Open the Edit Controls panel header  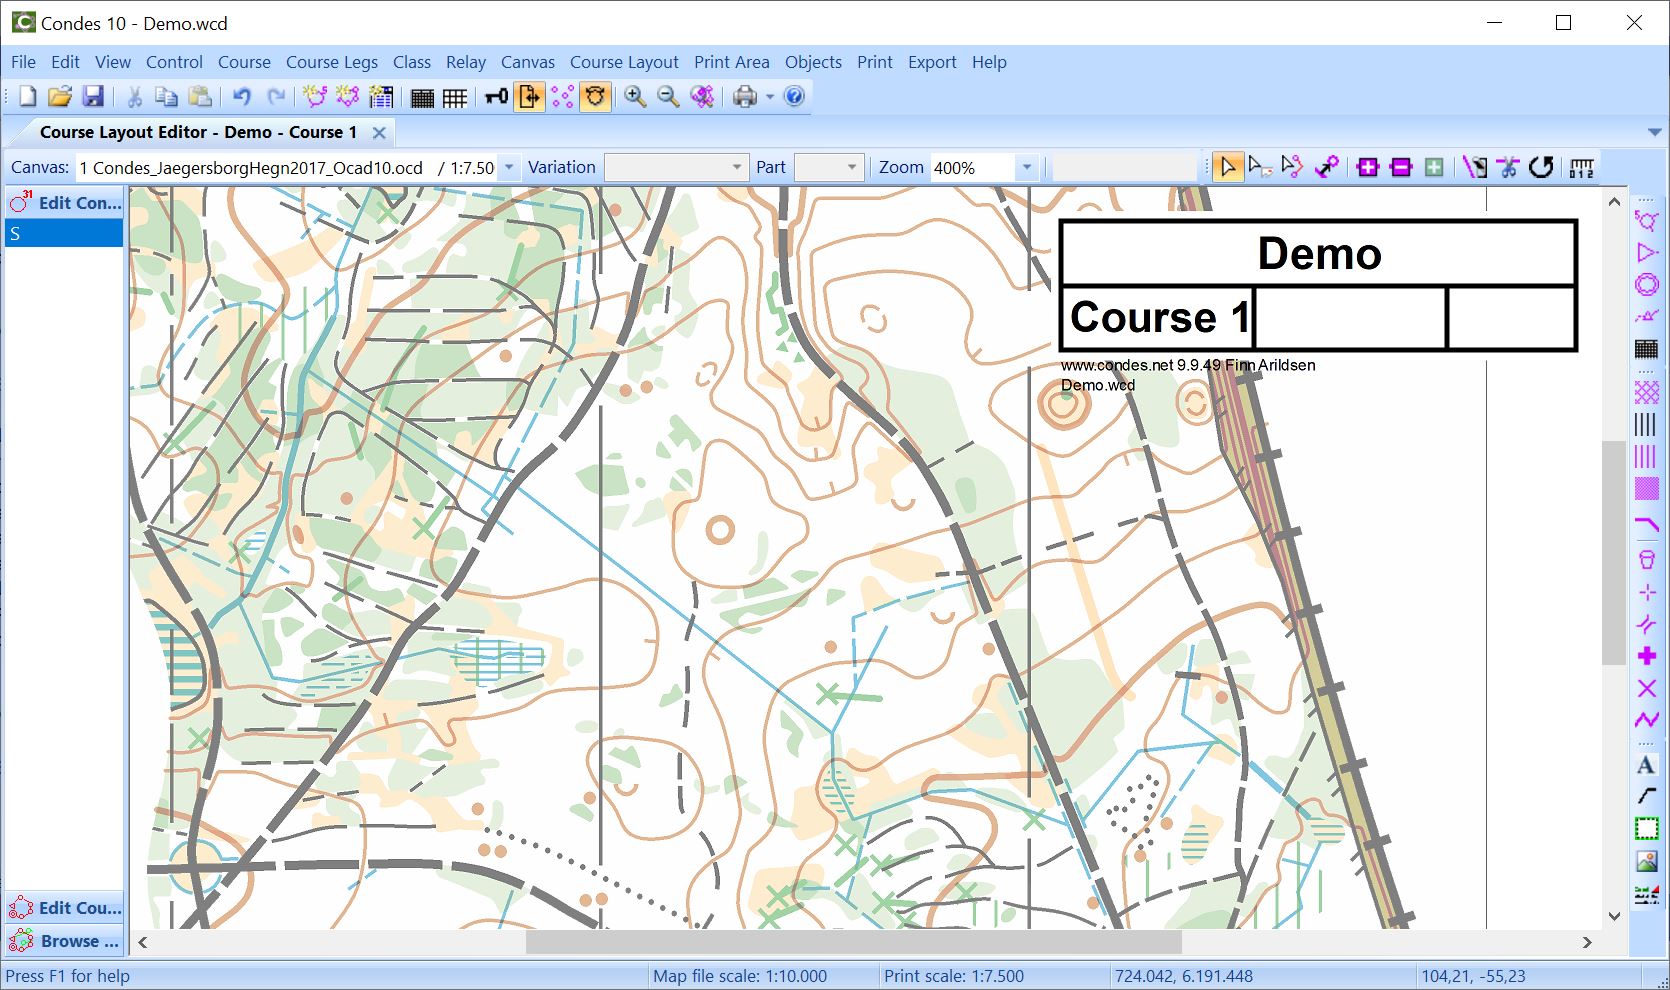[64, 202]
